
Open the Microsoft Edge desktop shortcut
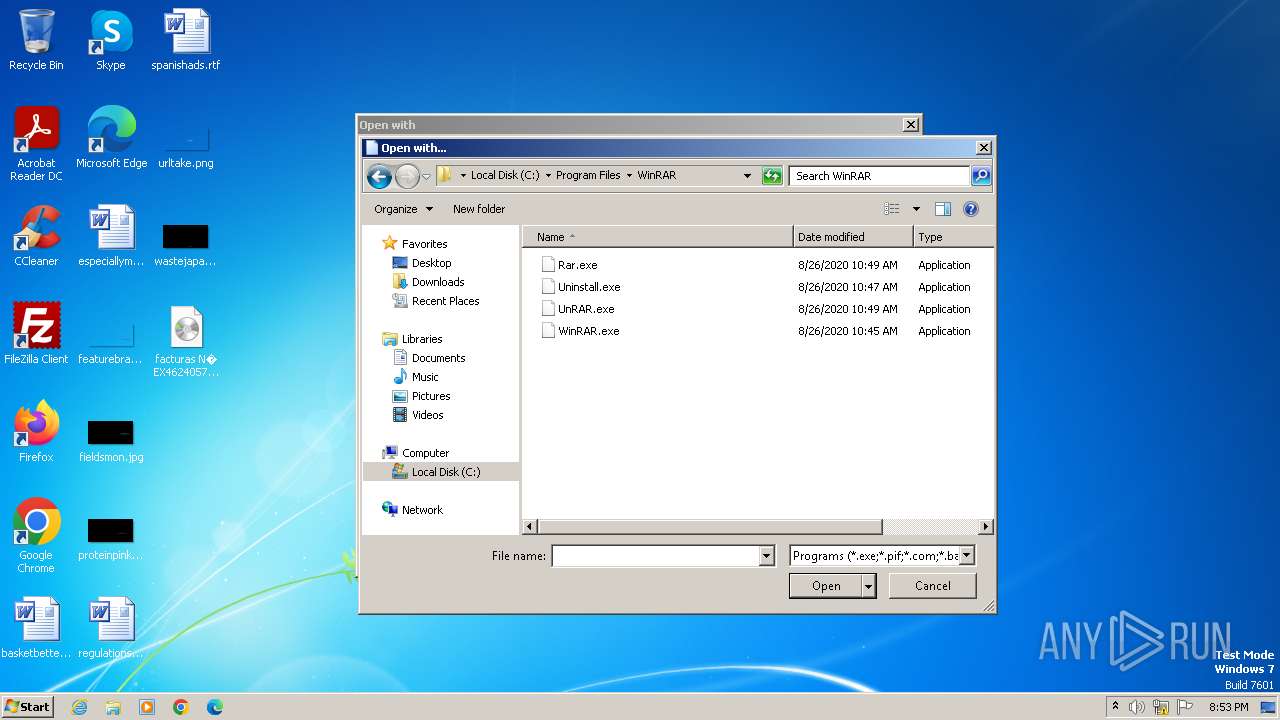(x=111, y=138)
